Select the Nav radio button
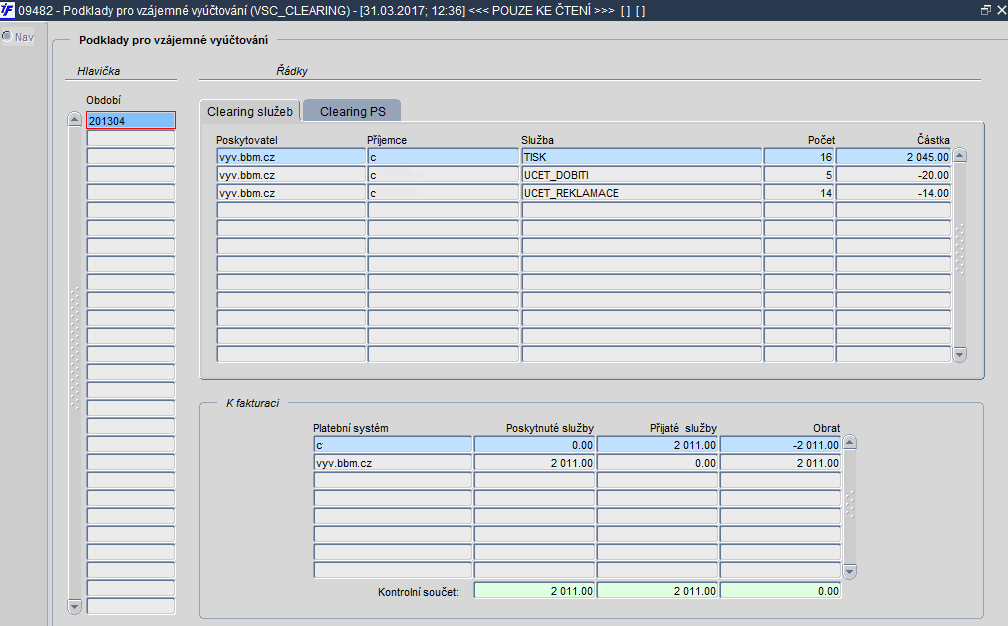Viewport: 1008px width, 626px height. (7, 37)
